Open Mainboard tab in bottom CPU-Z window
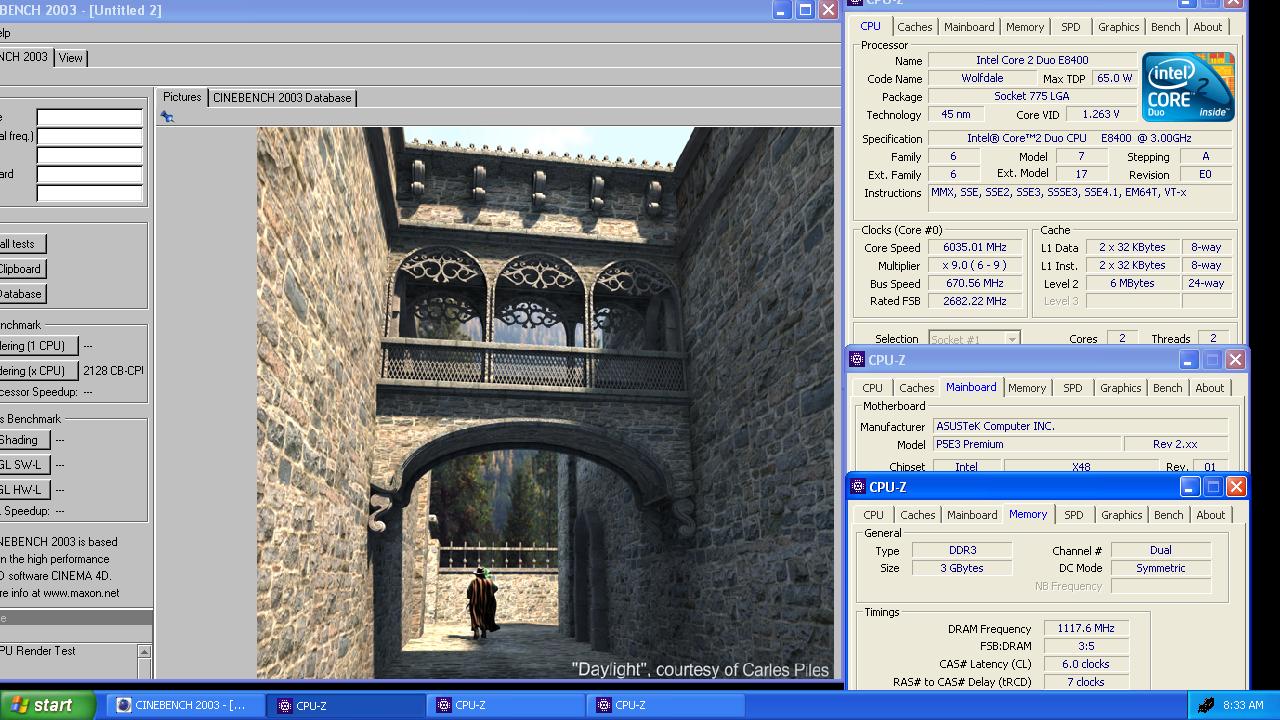Screen dimensions: 1280x720 [972, 515]
